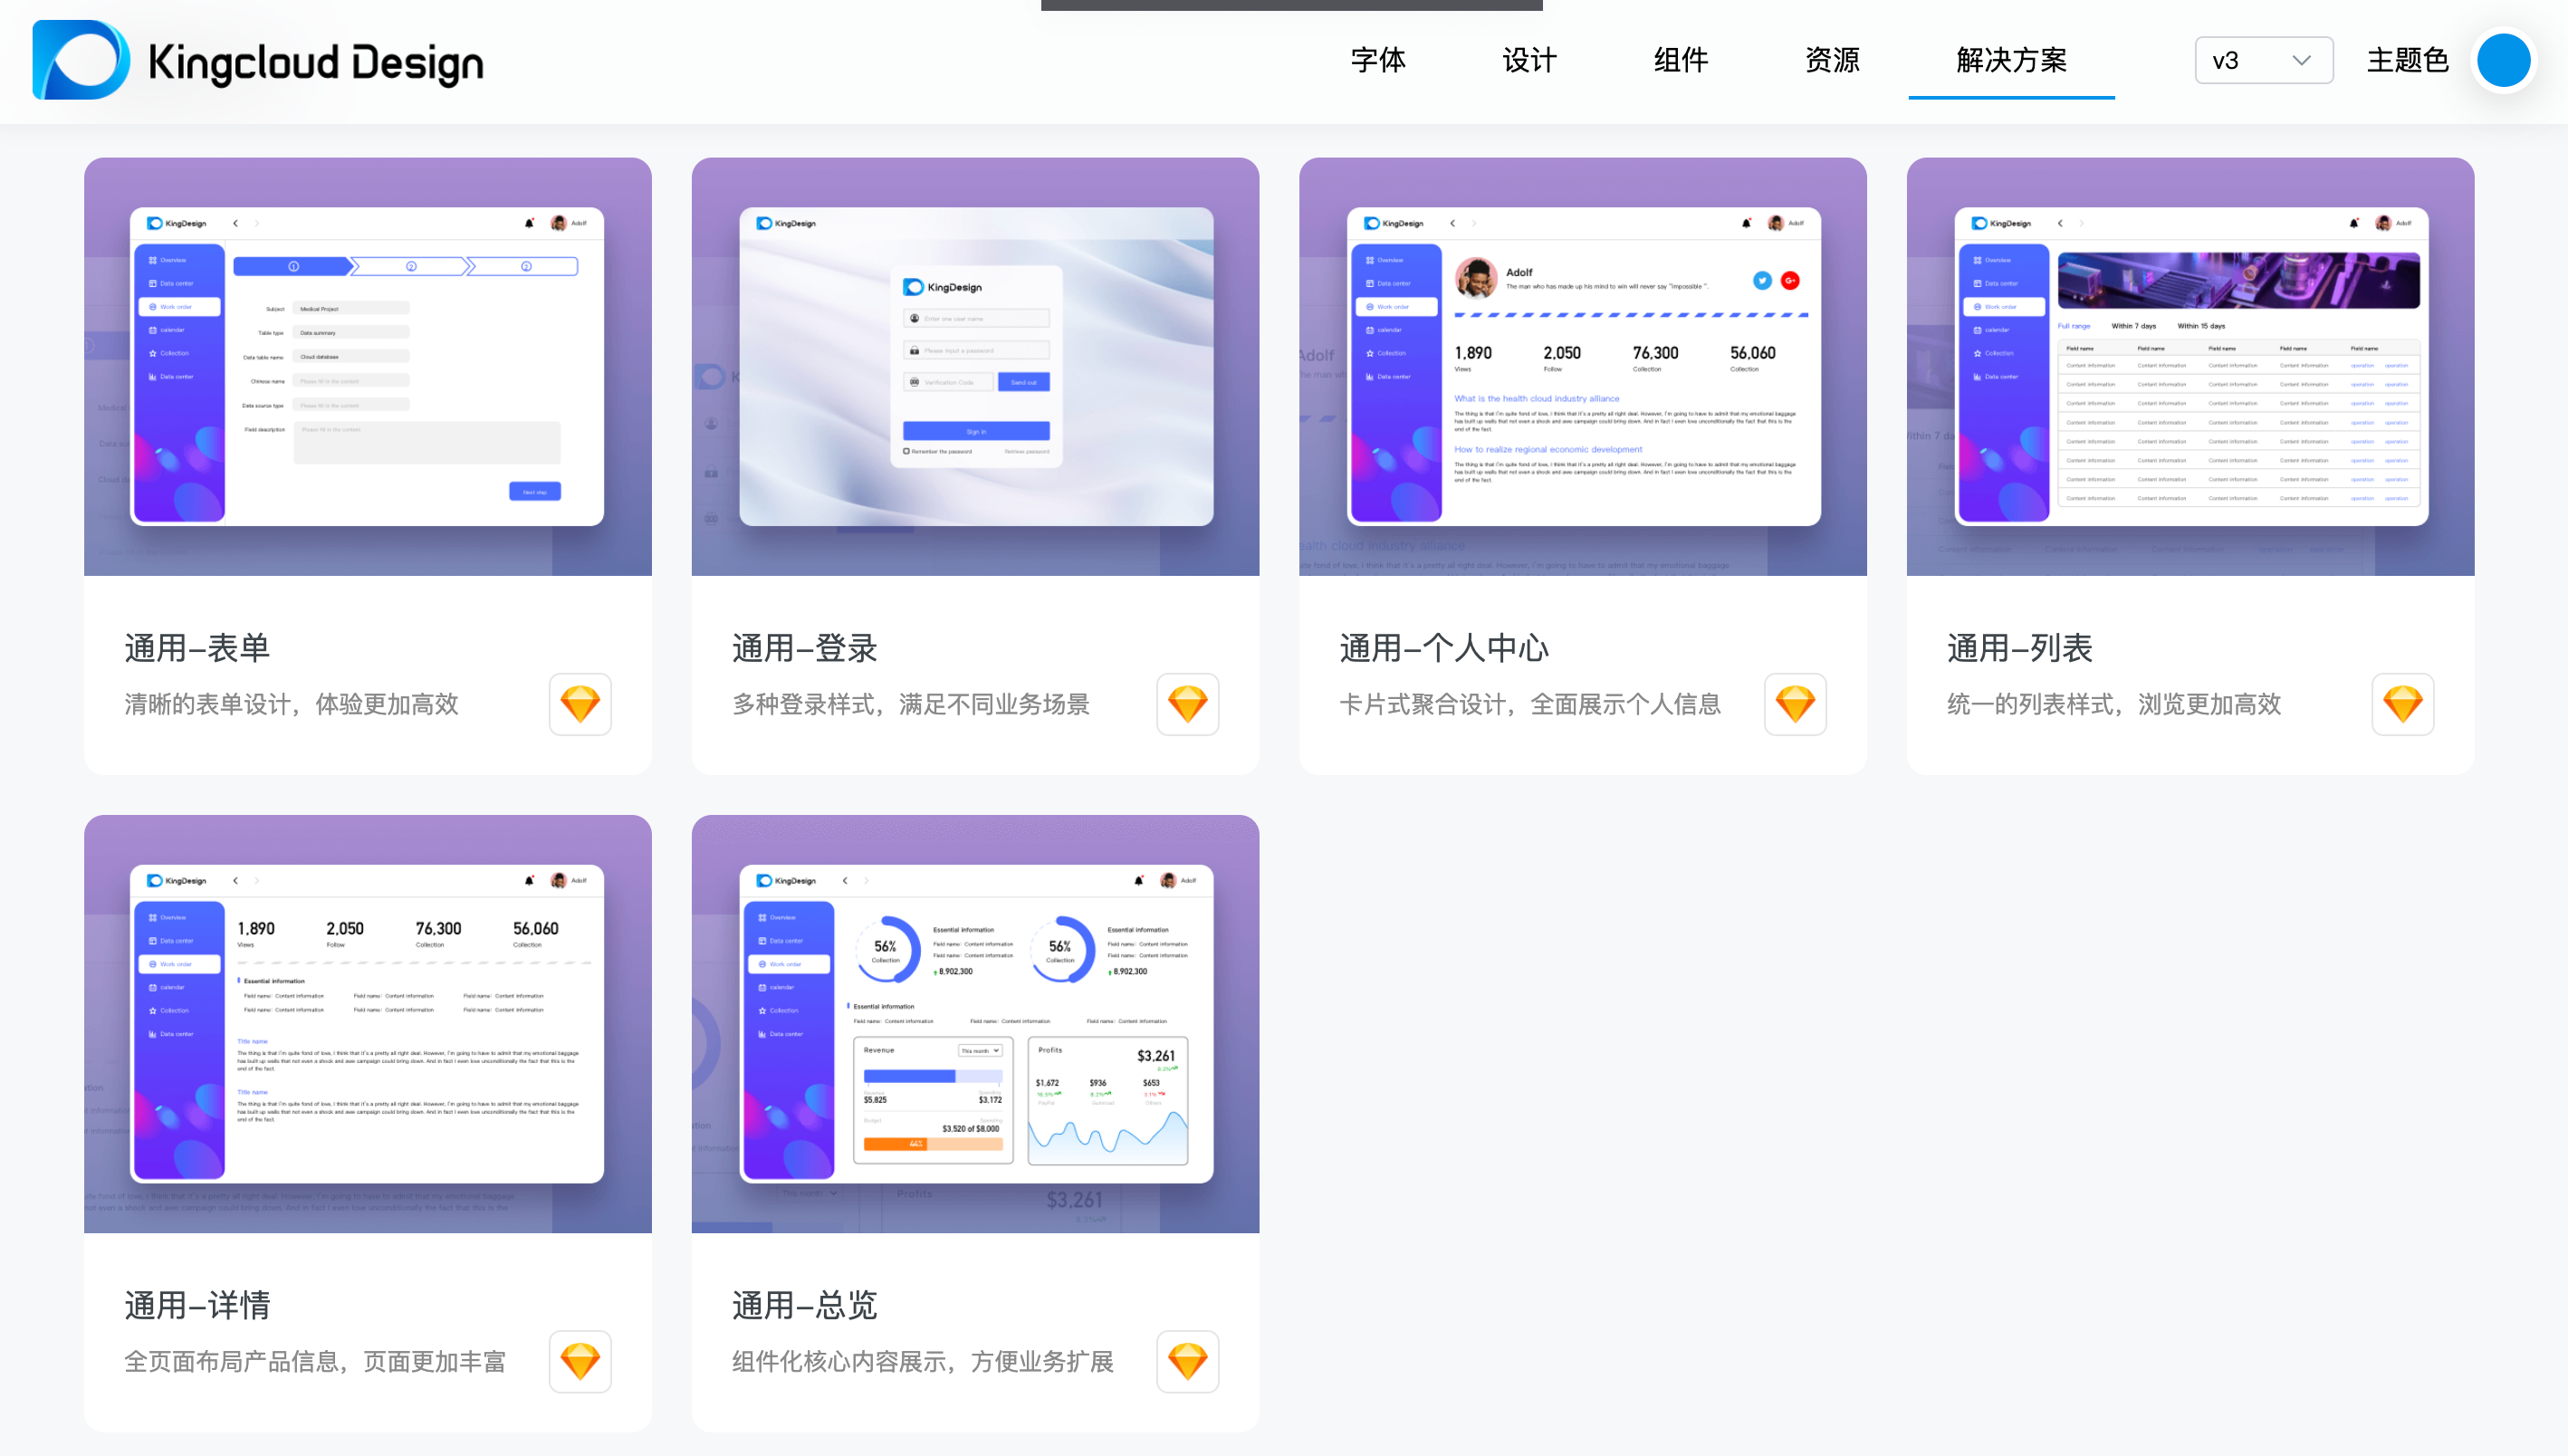2568x1456 pixels.
Task: Open the v3 version dropdown
Action: [2263, 61]
